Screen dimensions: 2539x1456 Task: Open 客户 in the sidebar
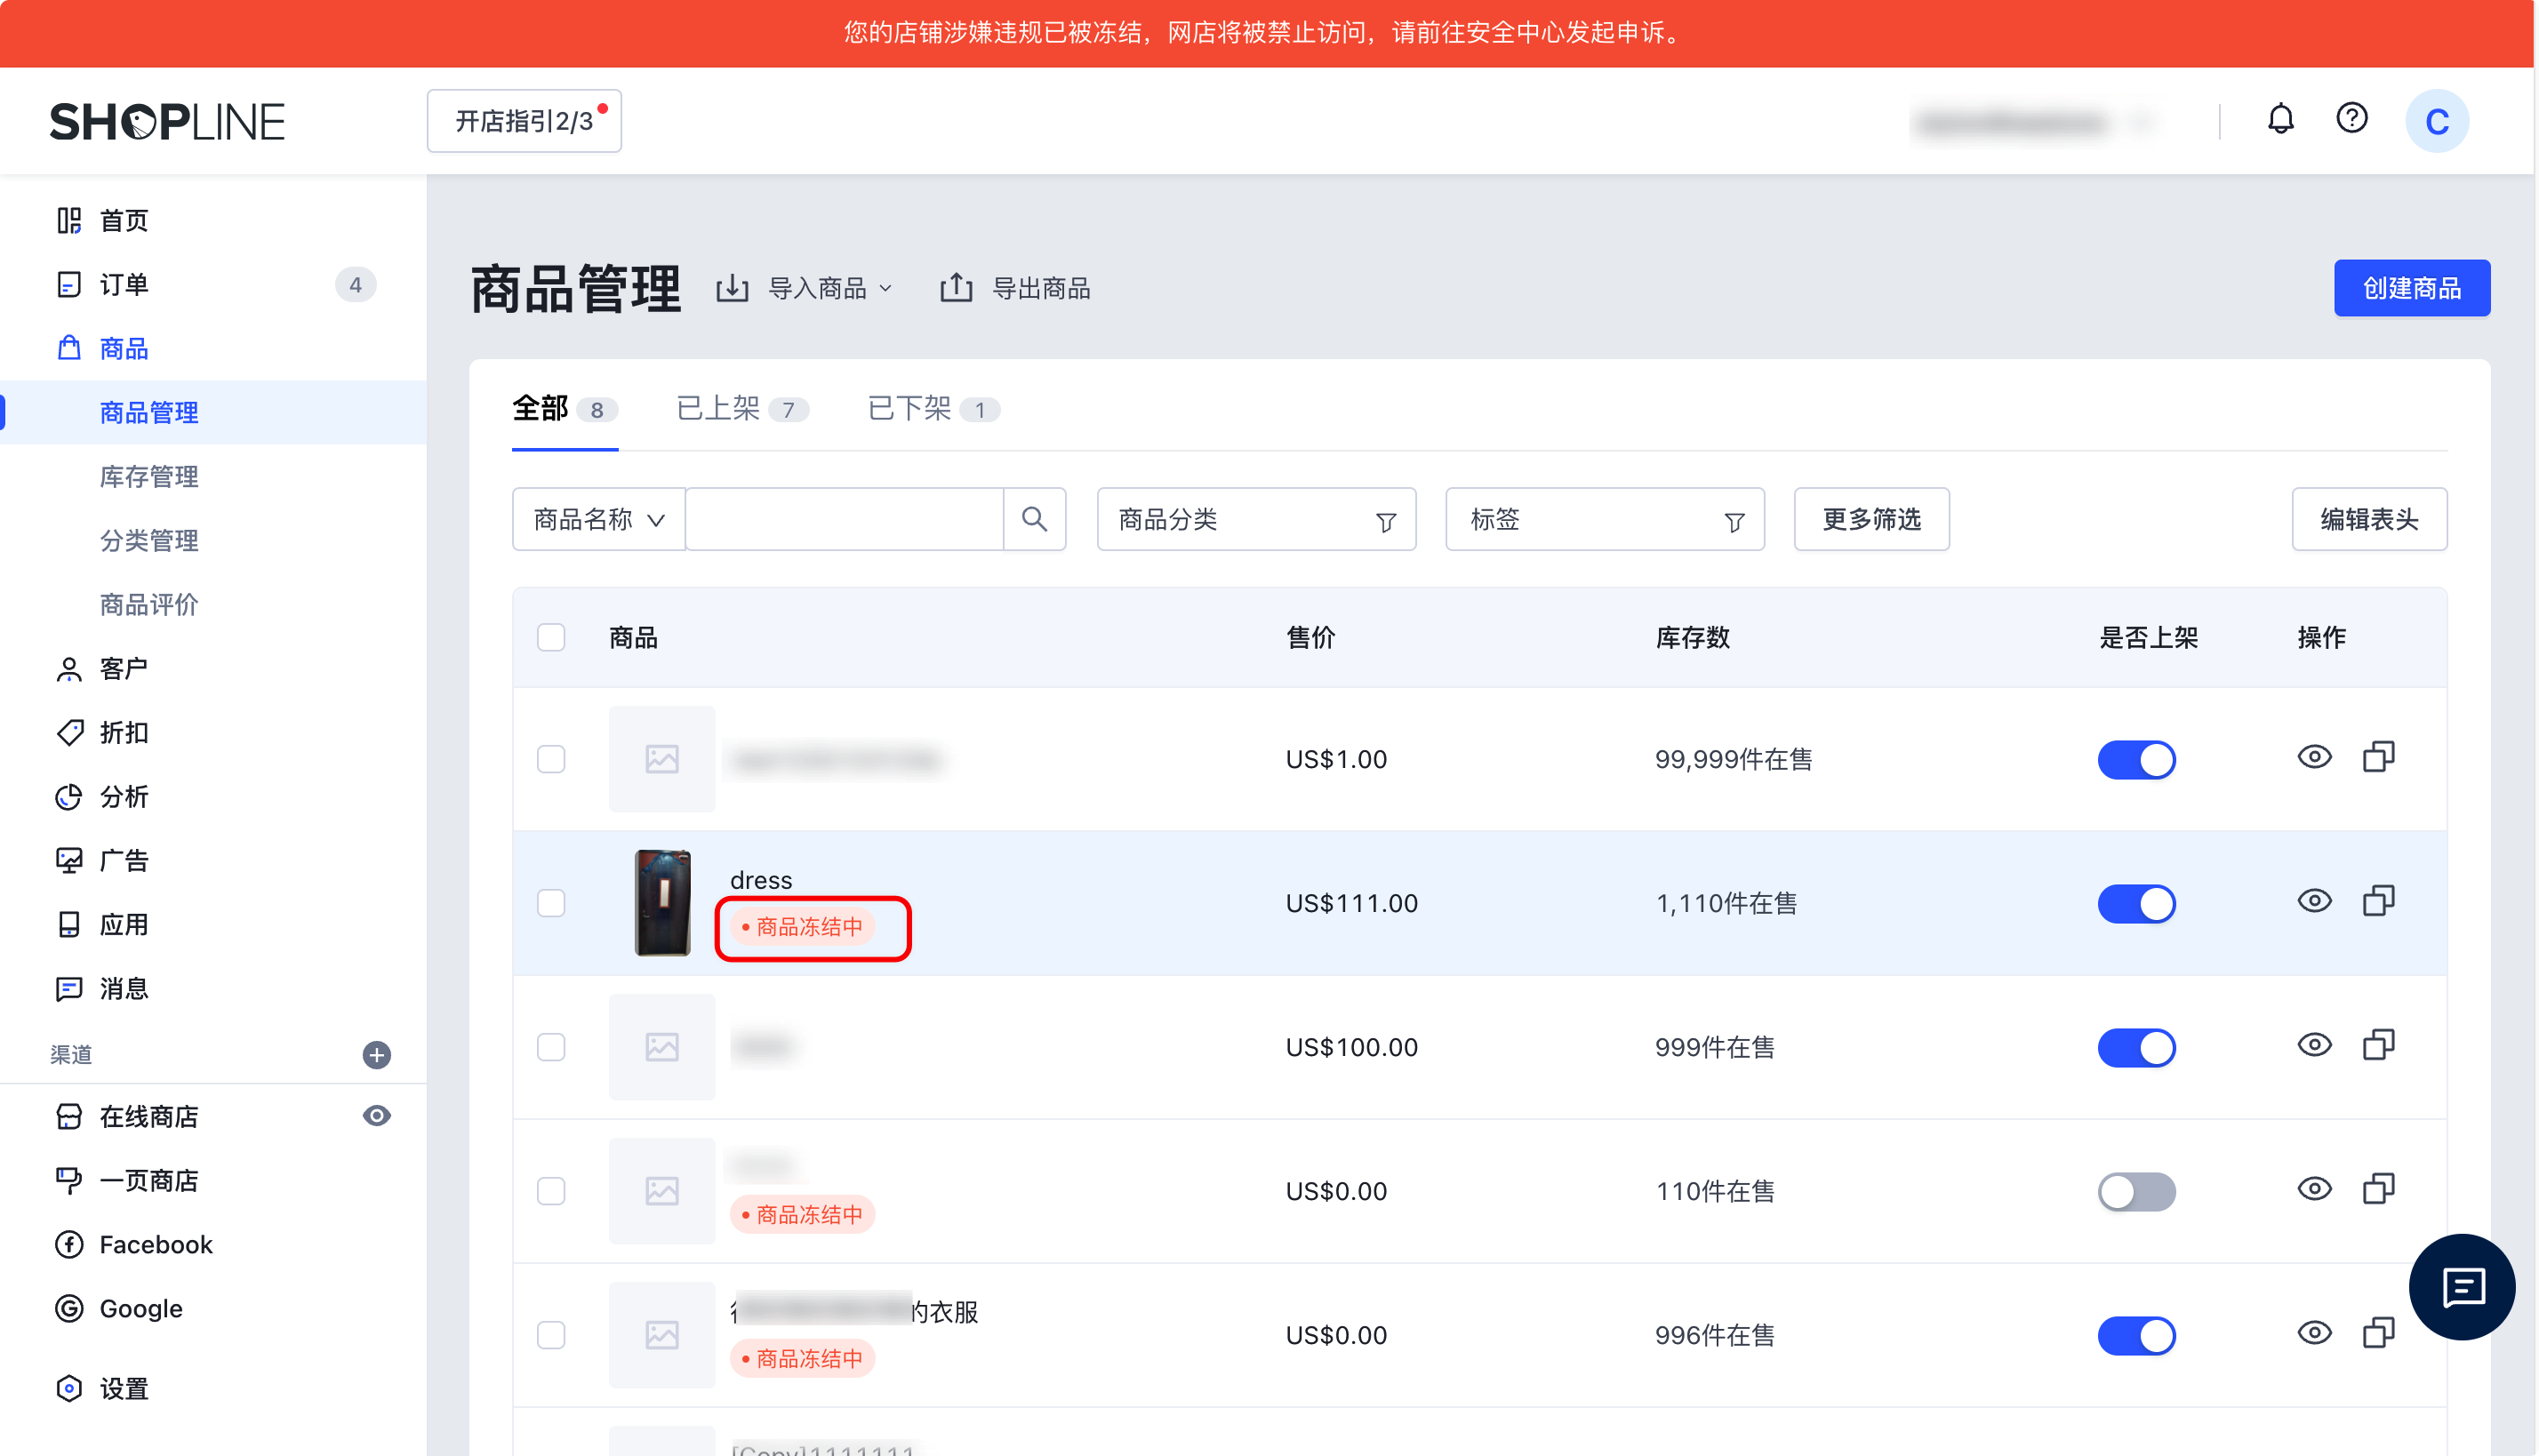pos(213,668)
